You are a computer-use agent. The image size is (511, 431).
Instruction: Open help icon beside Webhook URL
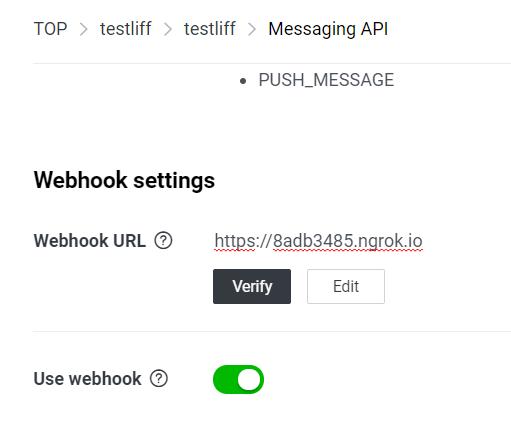pyautogui.click(x=163, y=240)
